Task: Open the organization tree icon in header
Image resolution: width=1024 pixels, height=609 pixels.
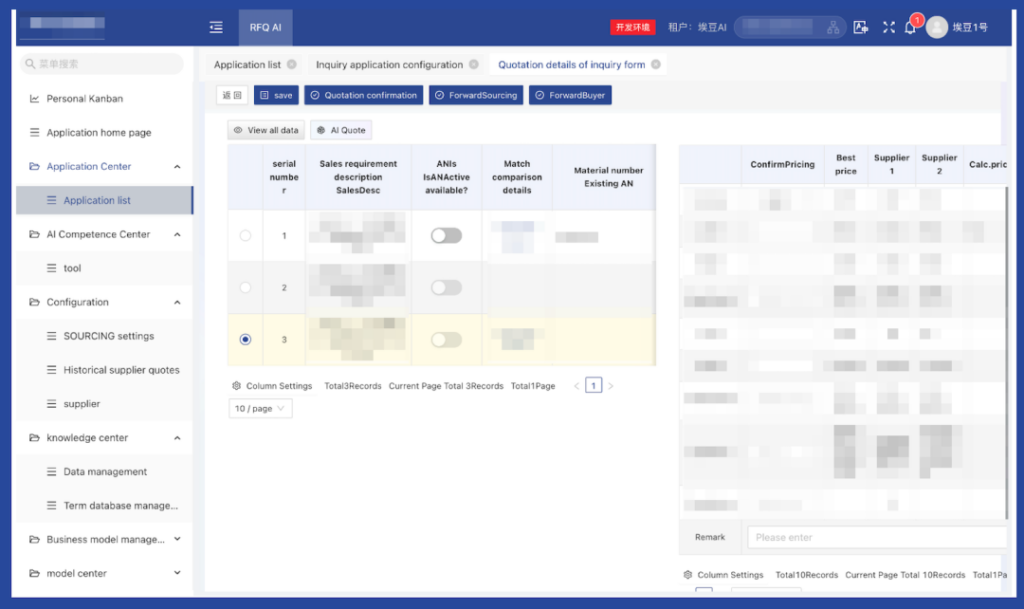Action: [x=833, y=27]
